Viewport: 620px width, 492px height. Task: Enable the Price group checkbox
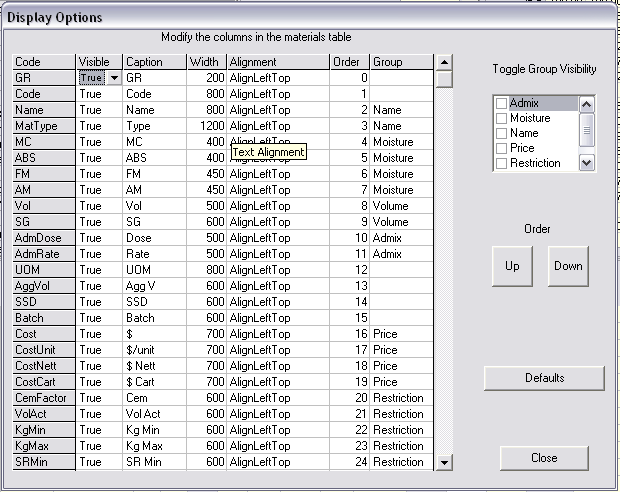(x=502, y=148)
